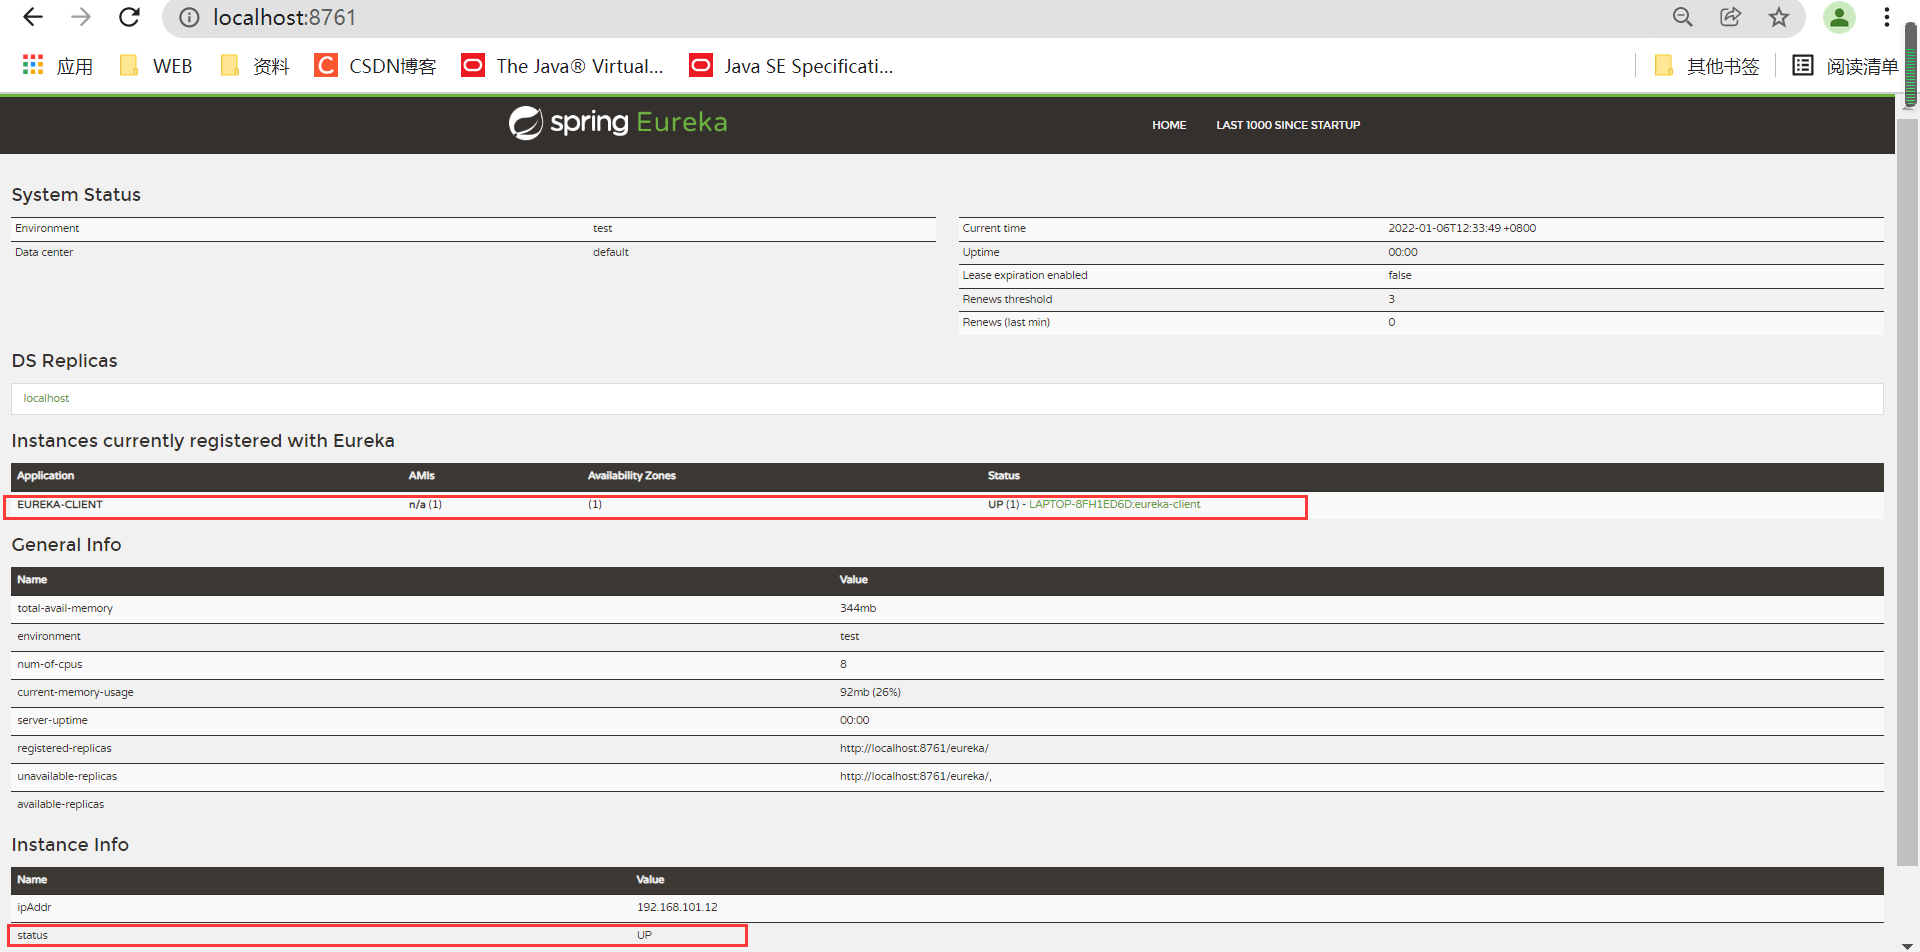Open LAST 1000 SINCE STARTUP nav item
Image resolution: width=1920 pixels, height=952 pixels.
pyautogui.click(x=1288, y=125)
